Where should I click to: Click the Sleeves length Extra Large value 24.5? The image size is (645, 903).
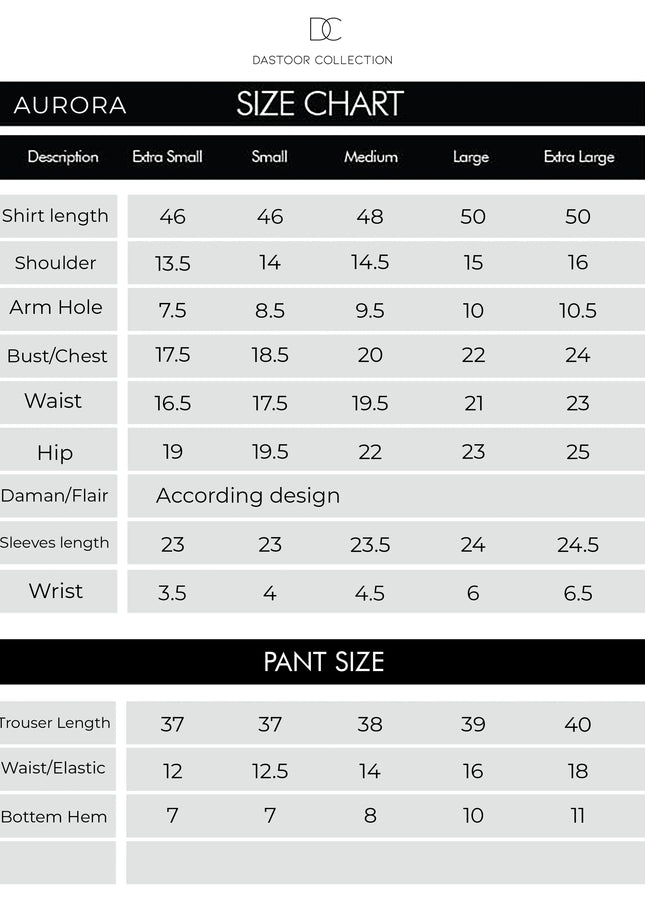[x=578, y=545]
